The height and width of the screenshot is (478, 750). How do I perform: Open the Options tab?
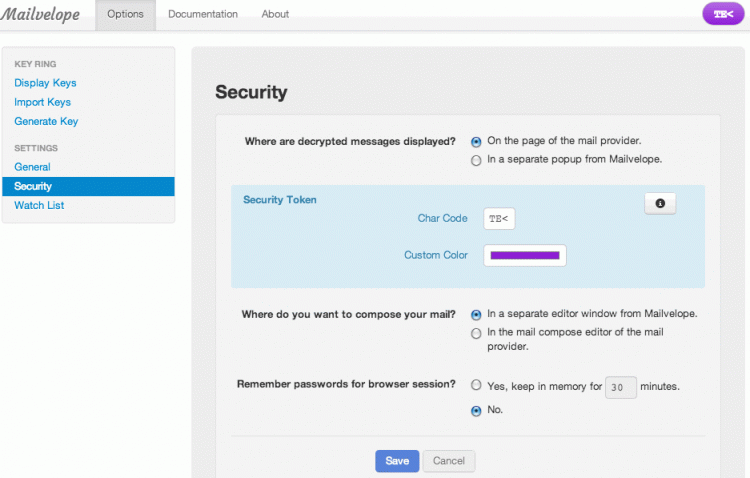click(x=125, y=14)
